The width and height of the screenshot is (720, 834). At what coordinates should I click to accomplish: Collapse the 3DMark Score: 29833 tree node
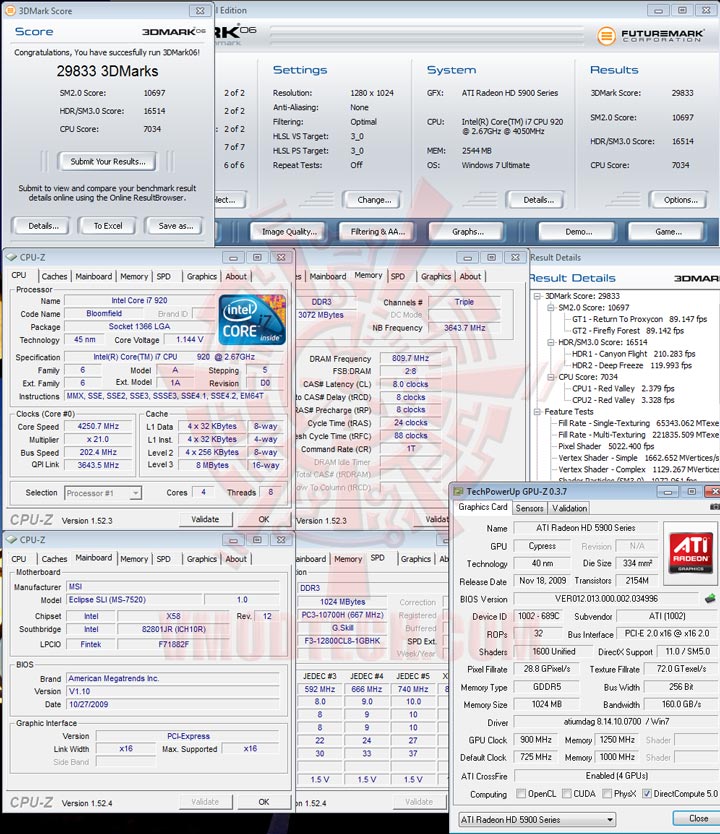click(x=537, y=296)
